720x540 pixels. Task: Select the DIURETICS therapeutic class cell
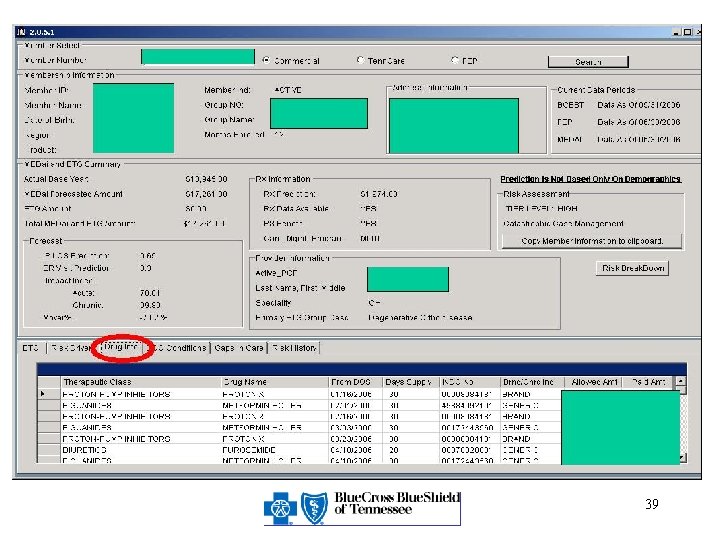pyautogui.click(x=141, y=450)
